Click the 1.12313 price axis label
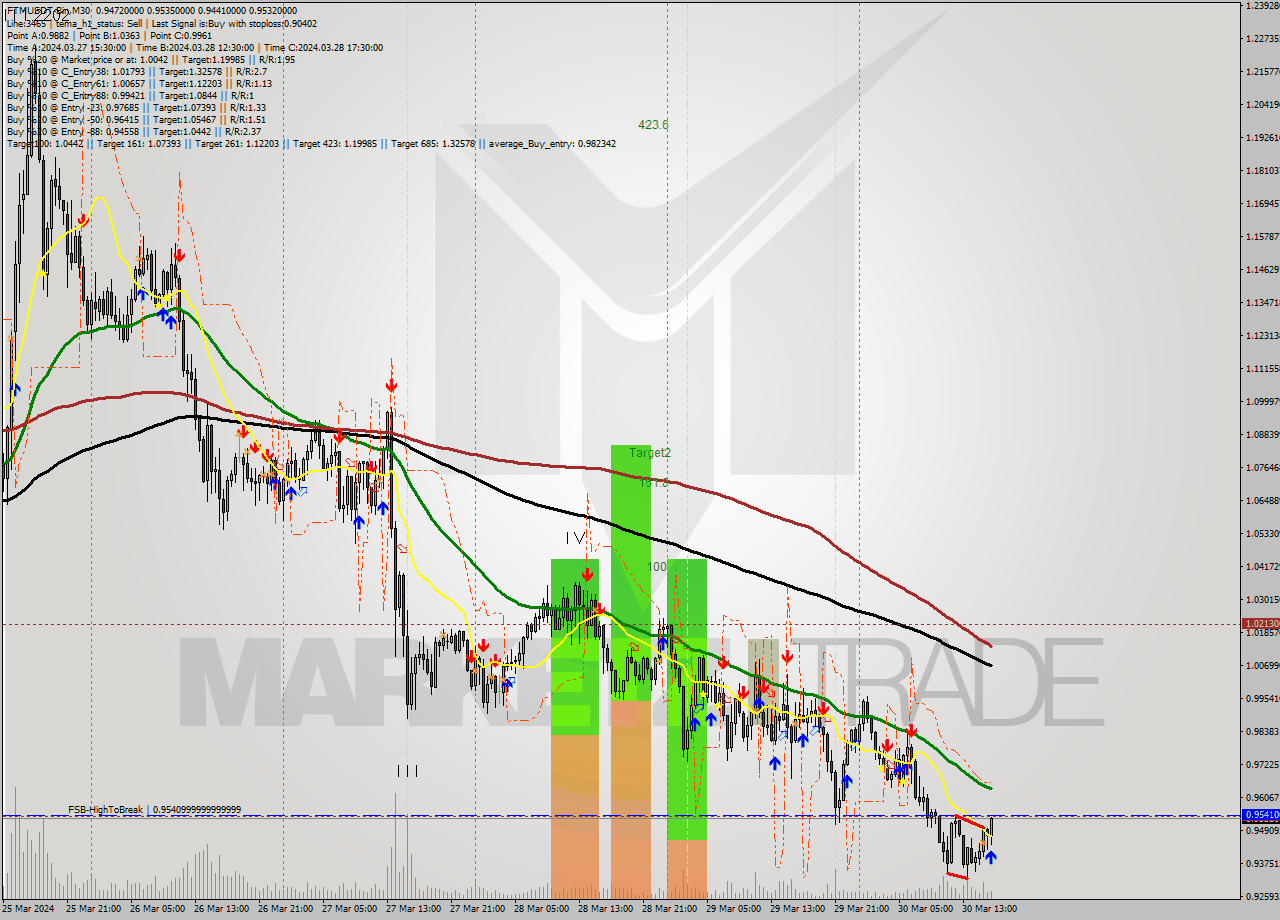 [1262, 336]
